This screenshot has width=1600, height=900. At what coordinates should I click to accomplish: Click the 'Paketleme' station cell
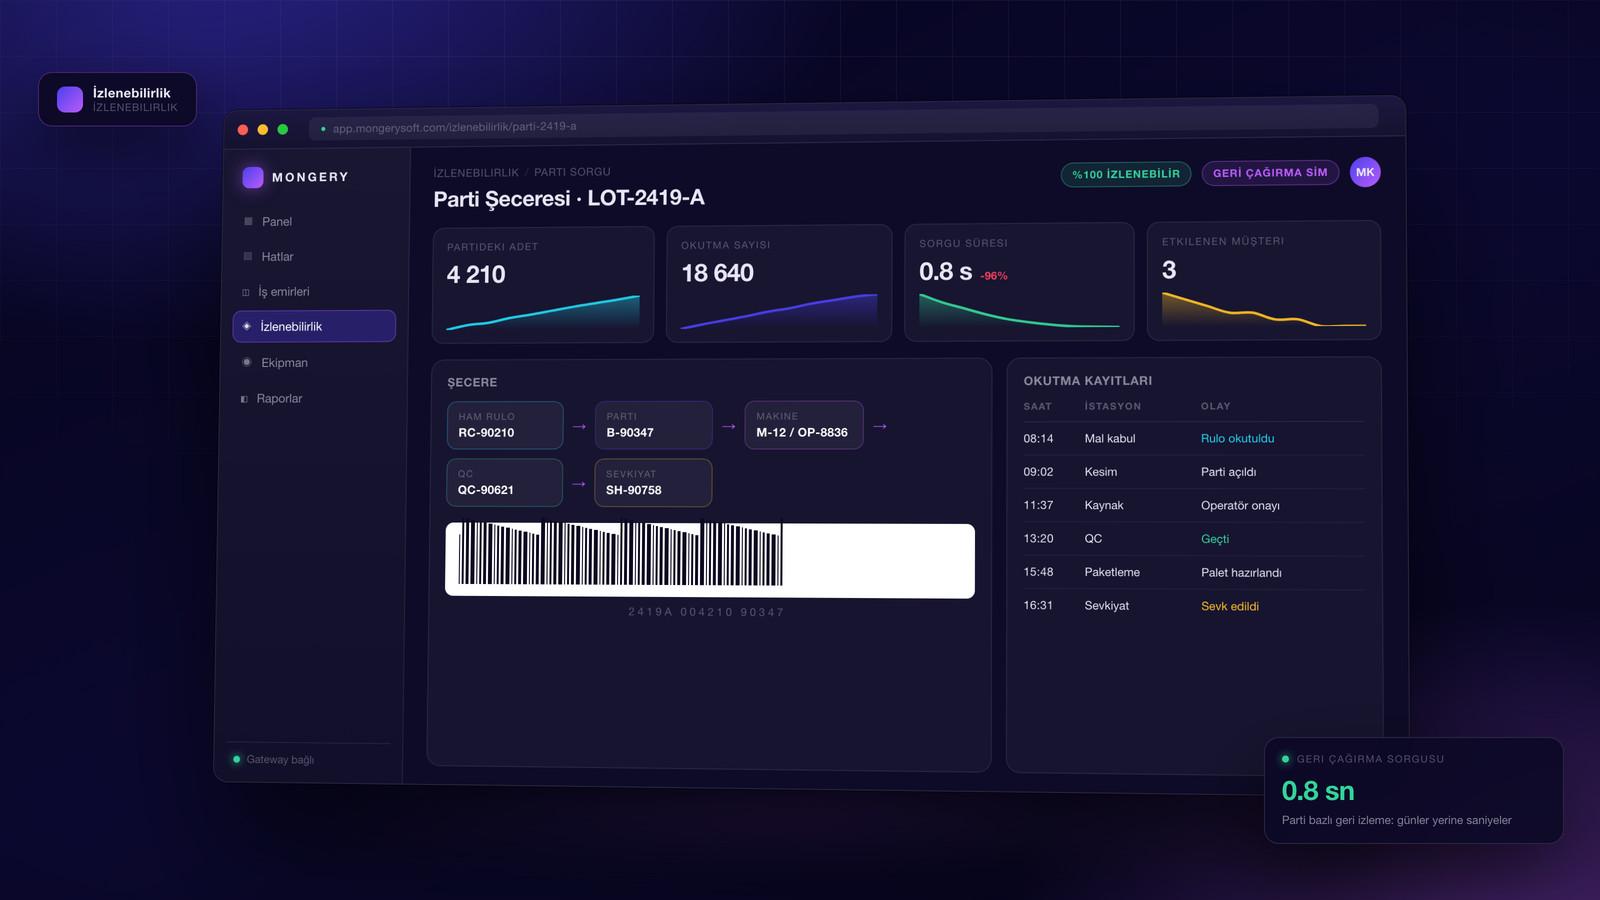pyautogui.click(x=1112, y=572)
